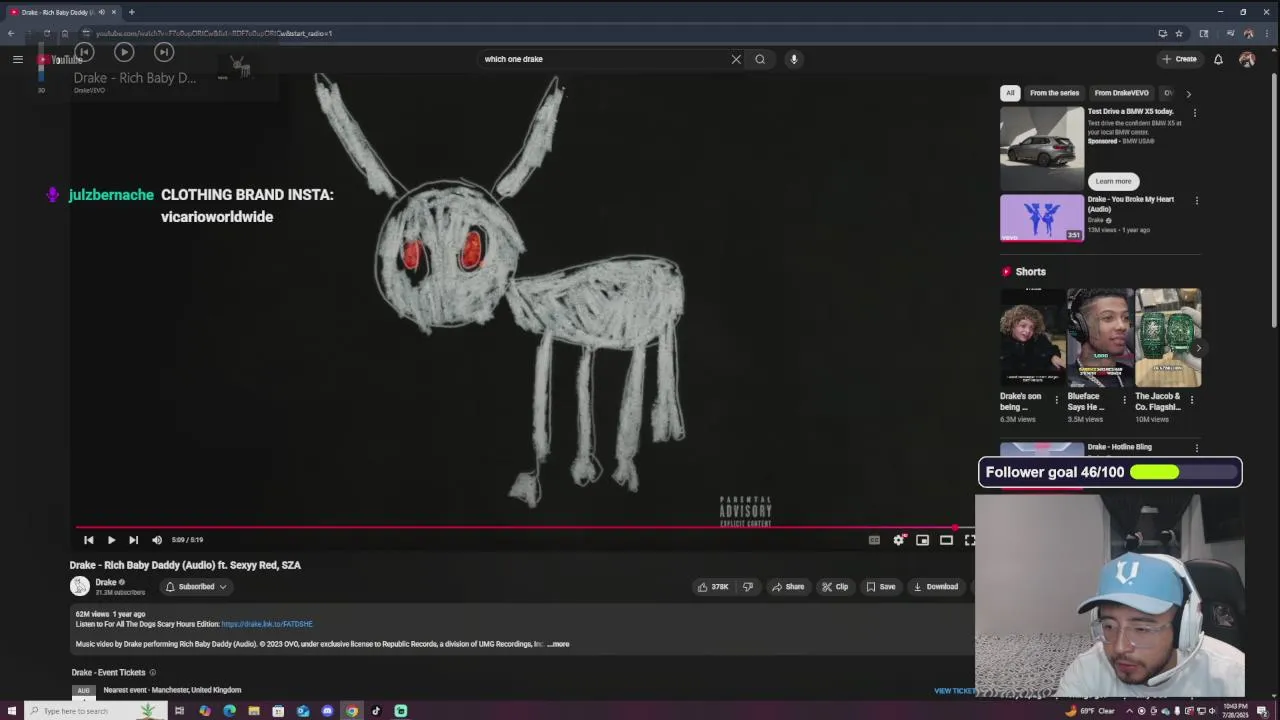The width and height of the screenshot is (1280, 720).
Task: Open the Blueface Says He Shorts thumbnail
Action: pyautogui.click(x=1100, y=338)
